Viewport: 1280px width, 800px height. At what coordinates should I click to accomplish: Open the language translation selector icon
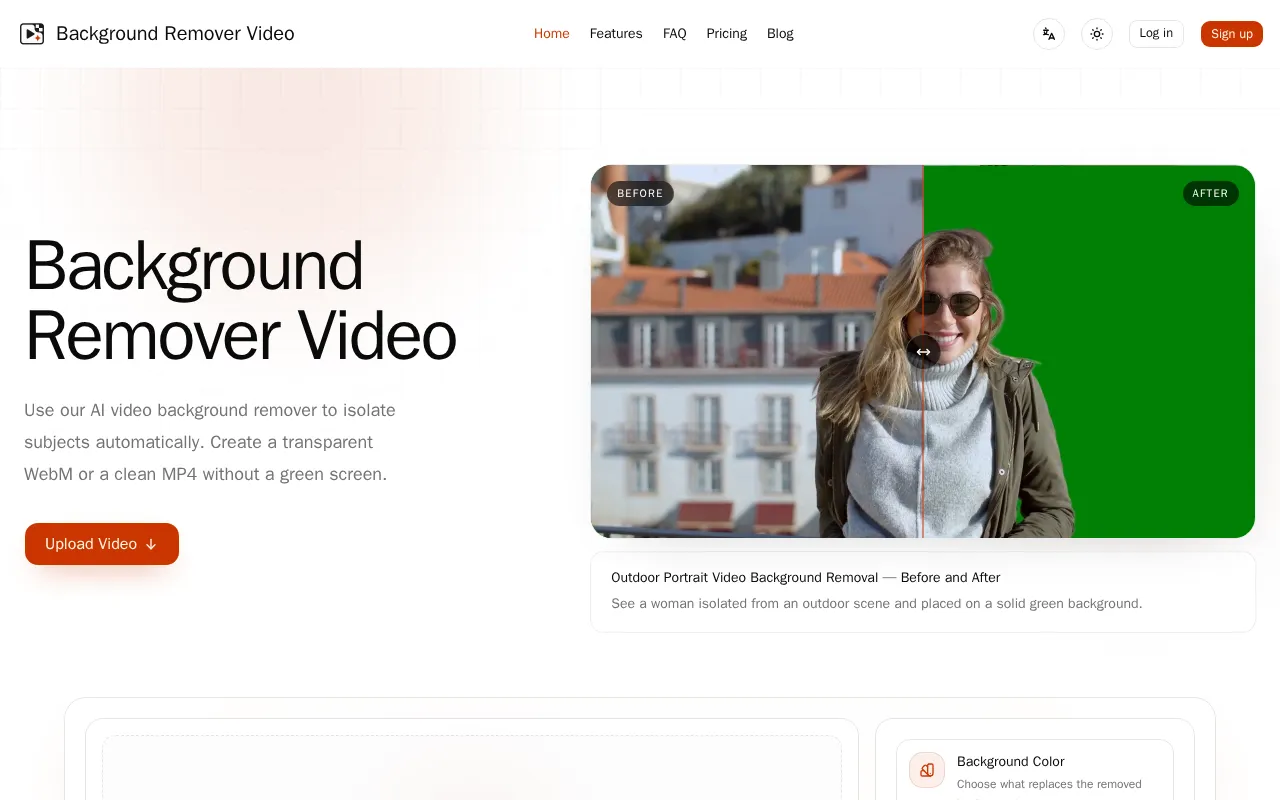(x=1049, y=34)
